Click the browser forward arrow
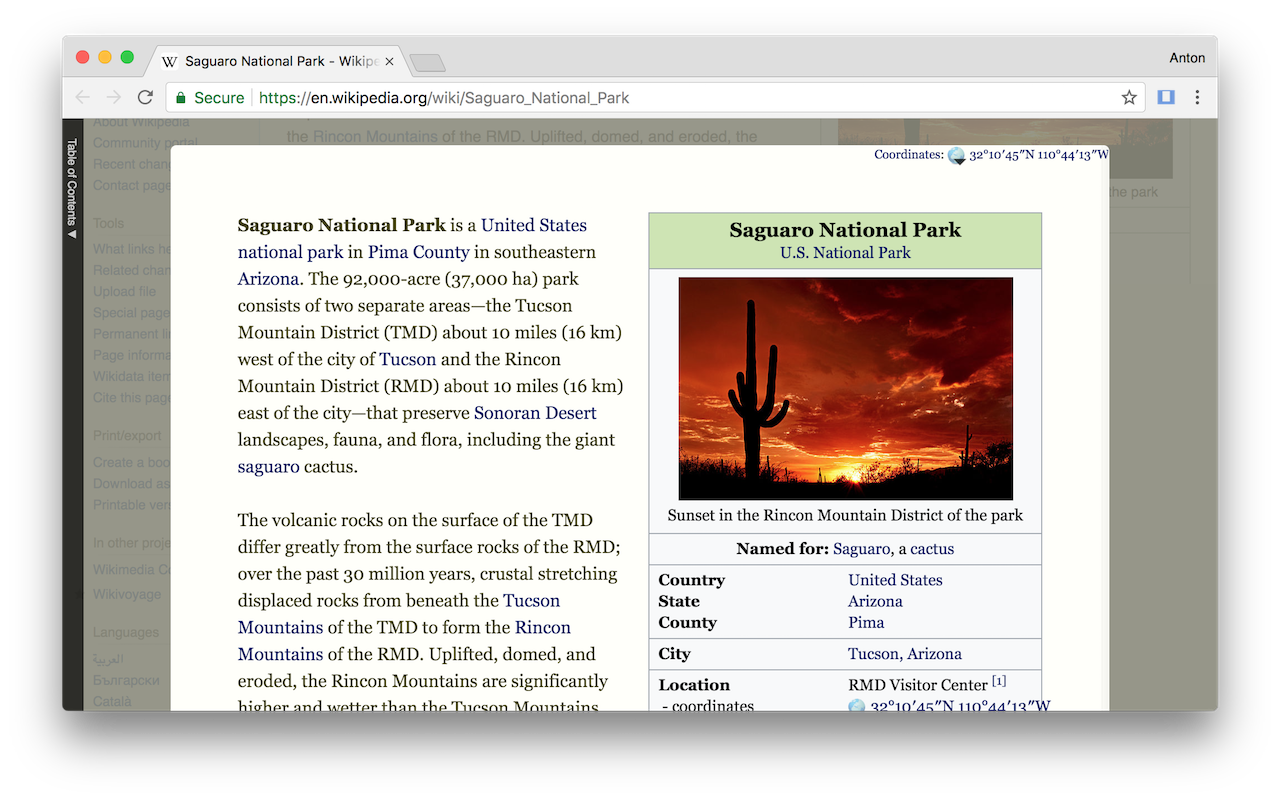Screen dimensions: 1280x800 click(x=114, y=97)
